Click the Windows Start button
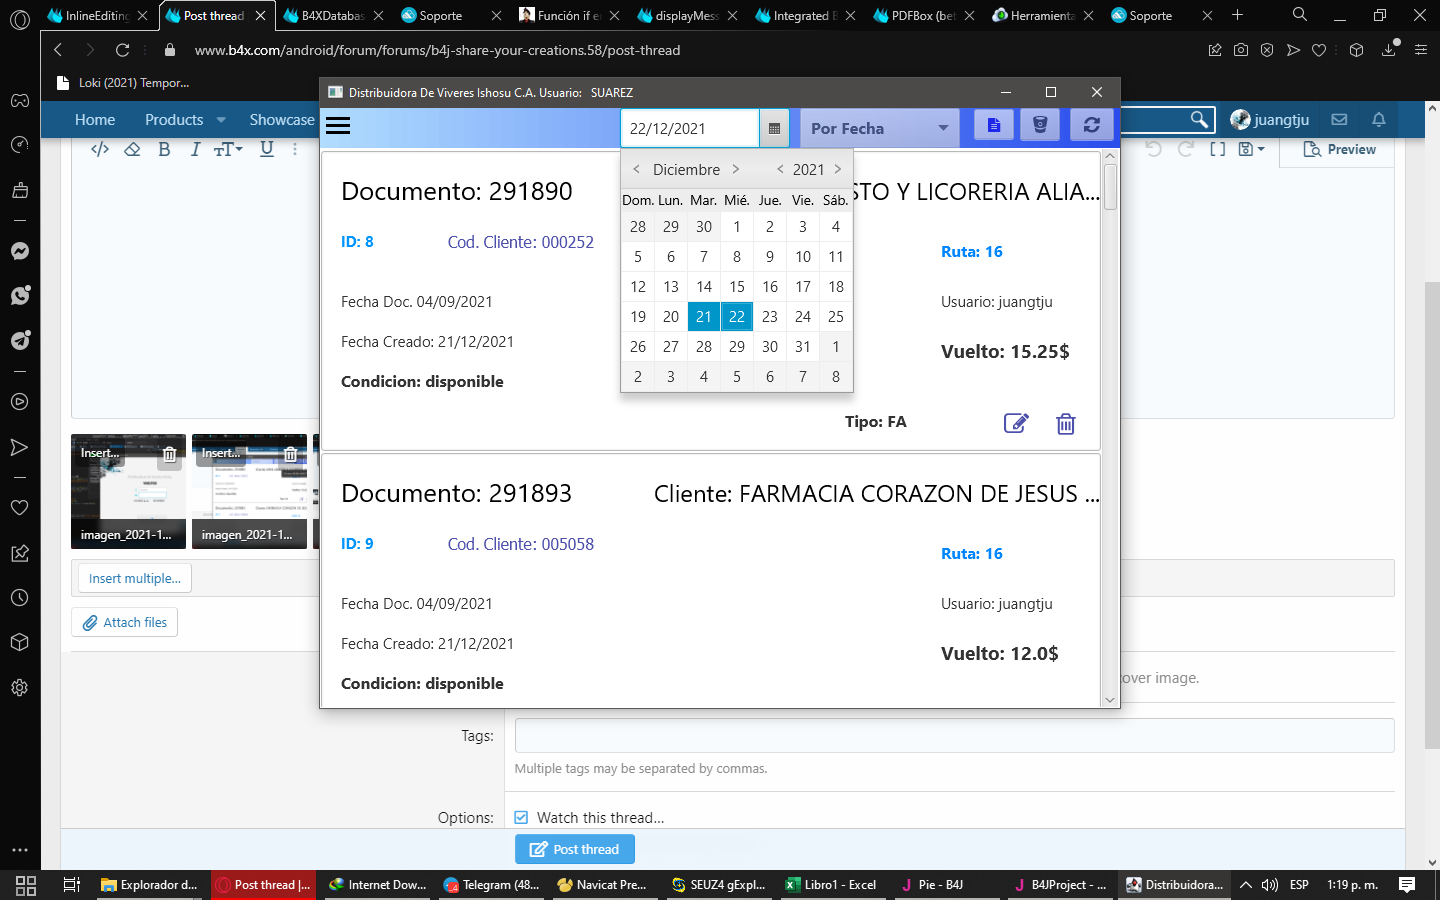The width and height of the screenshot is (1440, 900). (26, 885)
